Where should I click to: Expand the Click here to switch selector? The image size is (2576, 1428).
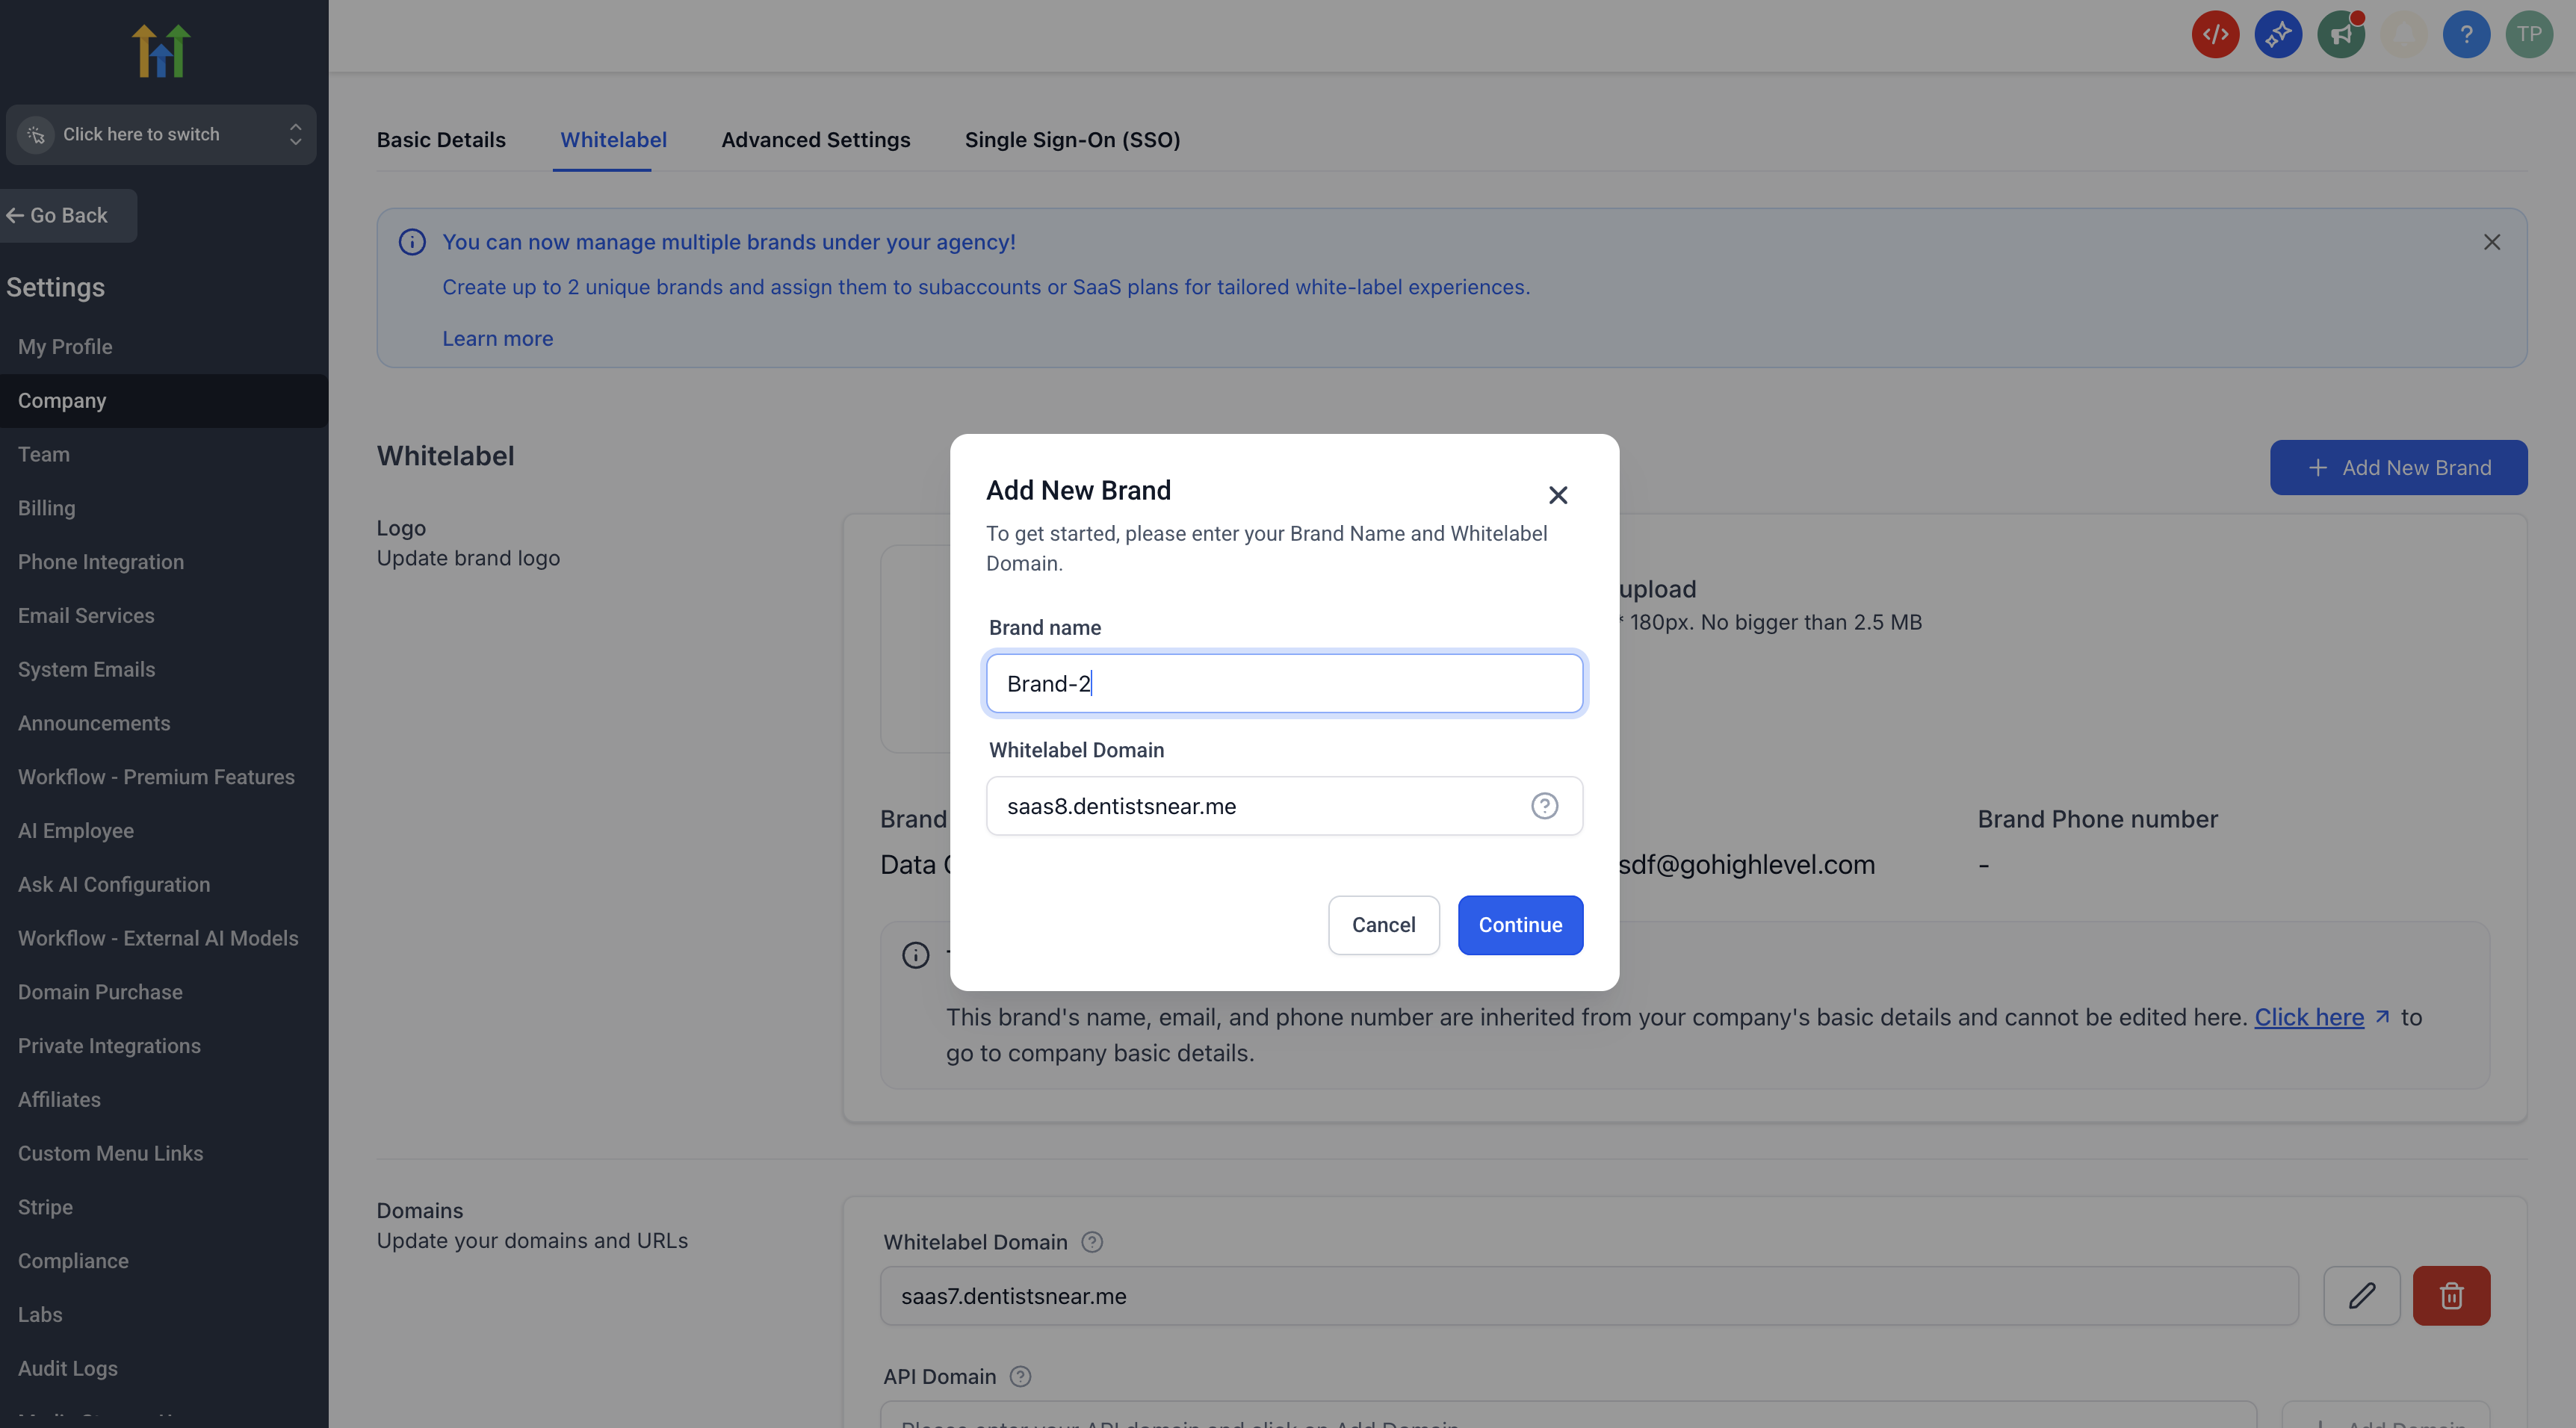(161, 134)
